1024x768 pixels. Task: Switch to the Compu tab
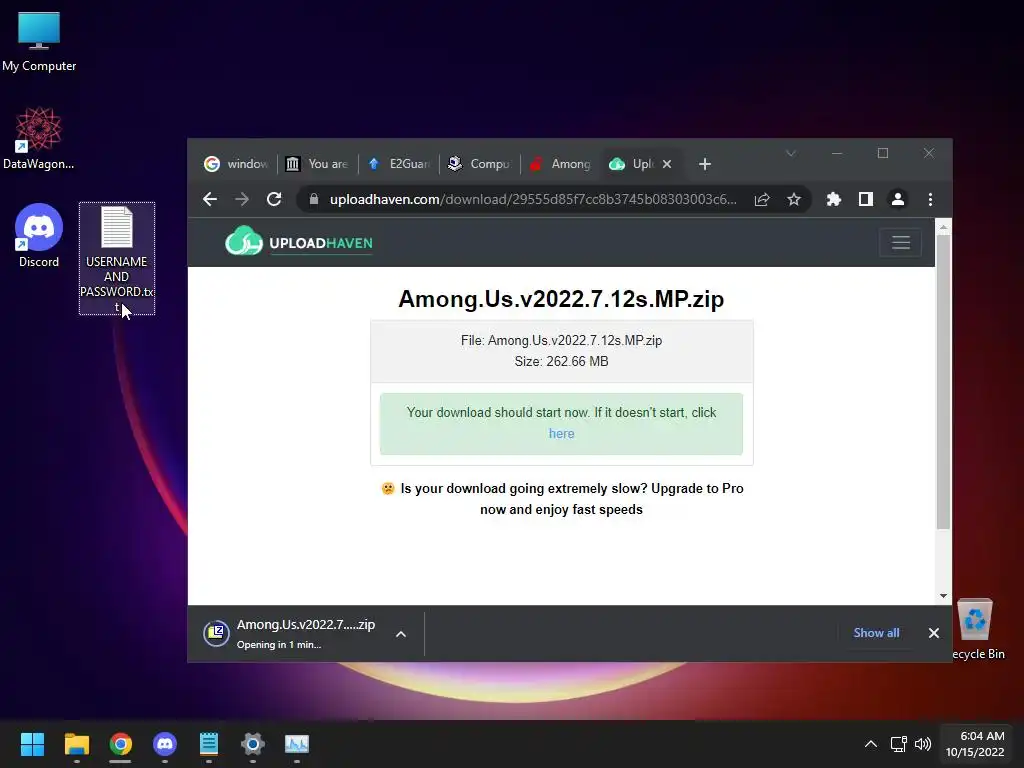[x=480, y=164]
